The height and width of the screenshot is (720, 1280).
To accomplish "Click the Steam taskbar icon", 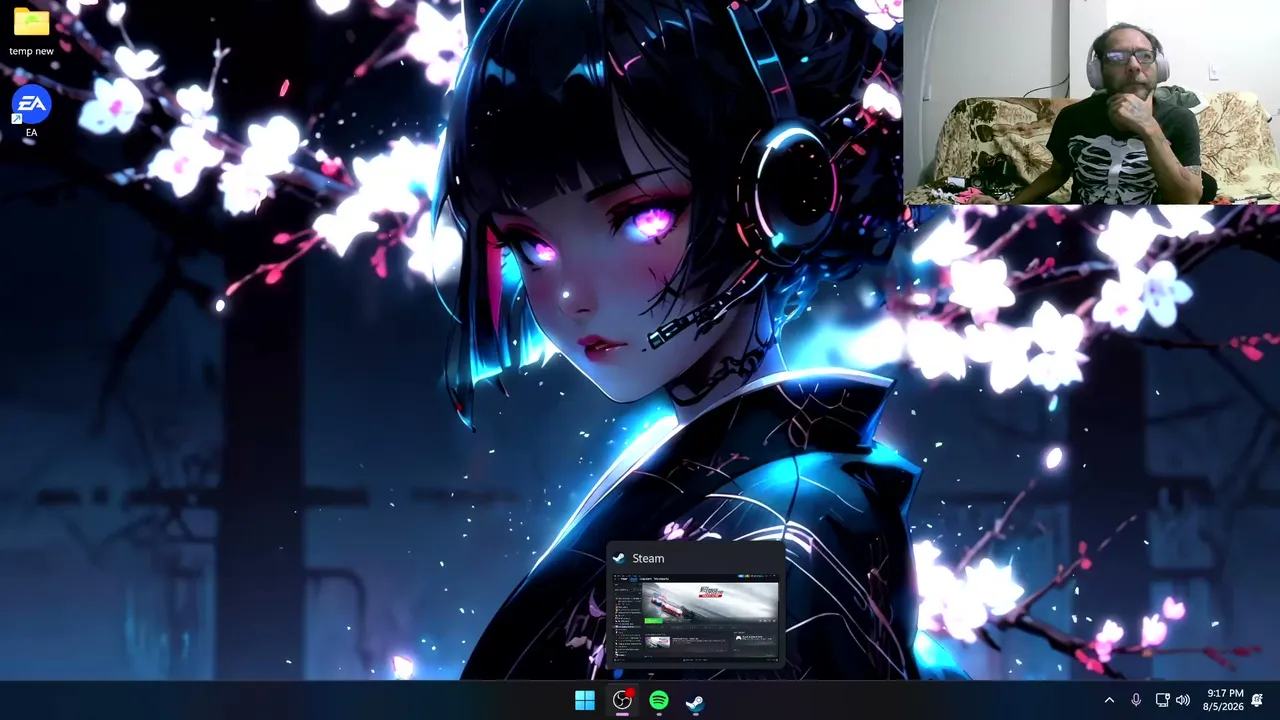I will pos(695,701).
